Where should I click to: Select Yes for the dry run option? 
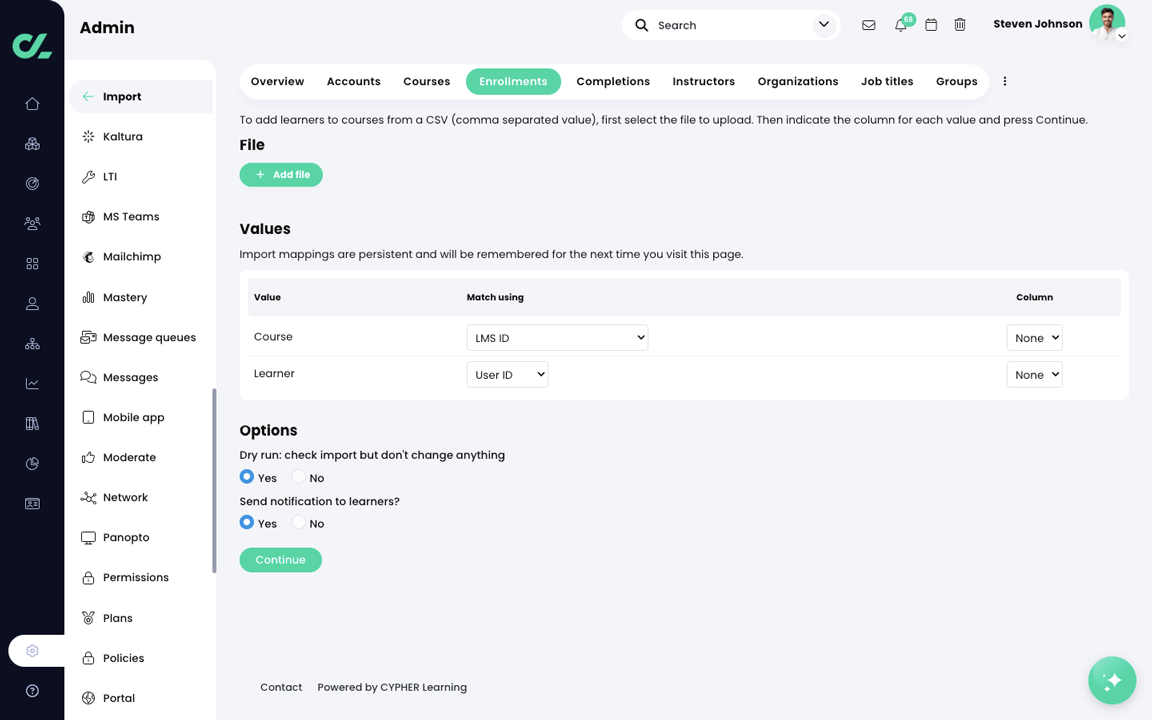tap(246, 478)
